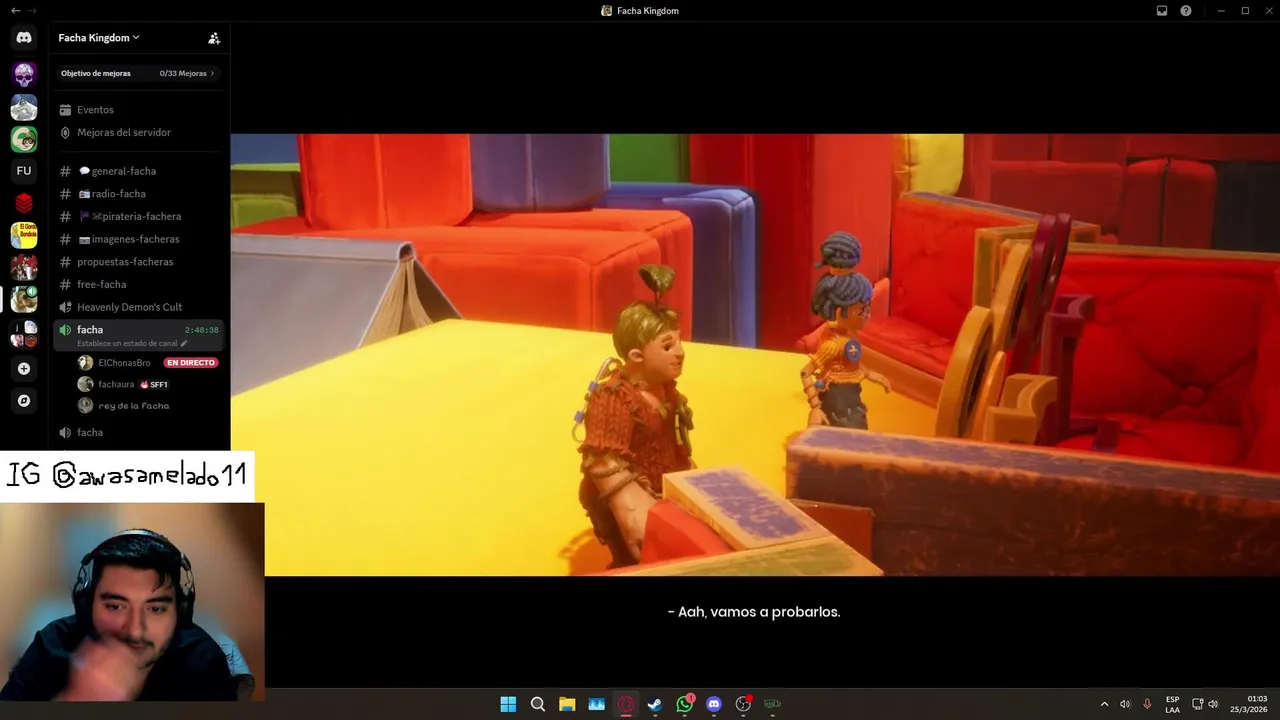Open Discord direct messages home icon
The width and height of the screenshot is (1280, 720).
pos(24,38)
